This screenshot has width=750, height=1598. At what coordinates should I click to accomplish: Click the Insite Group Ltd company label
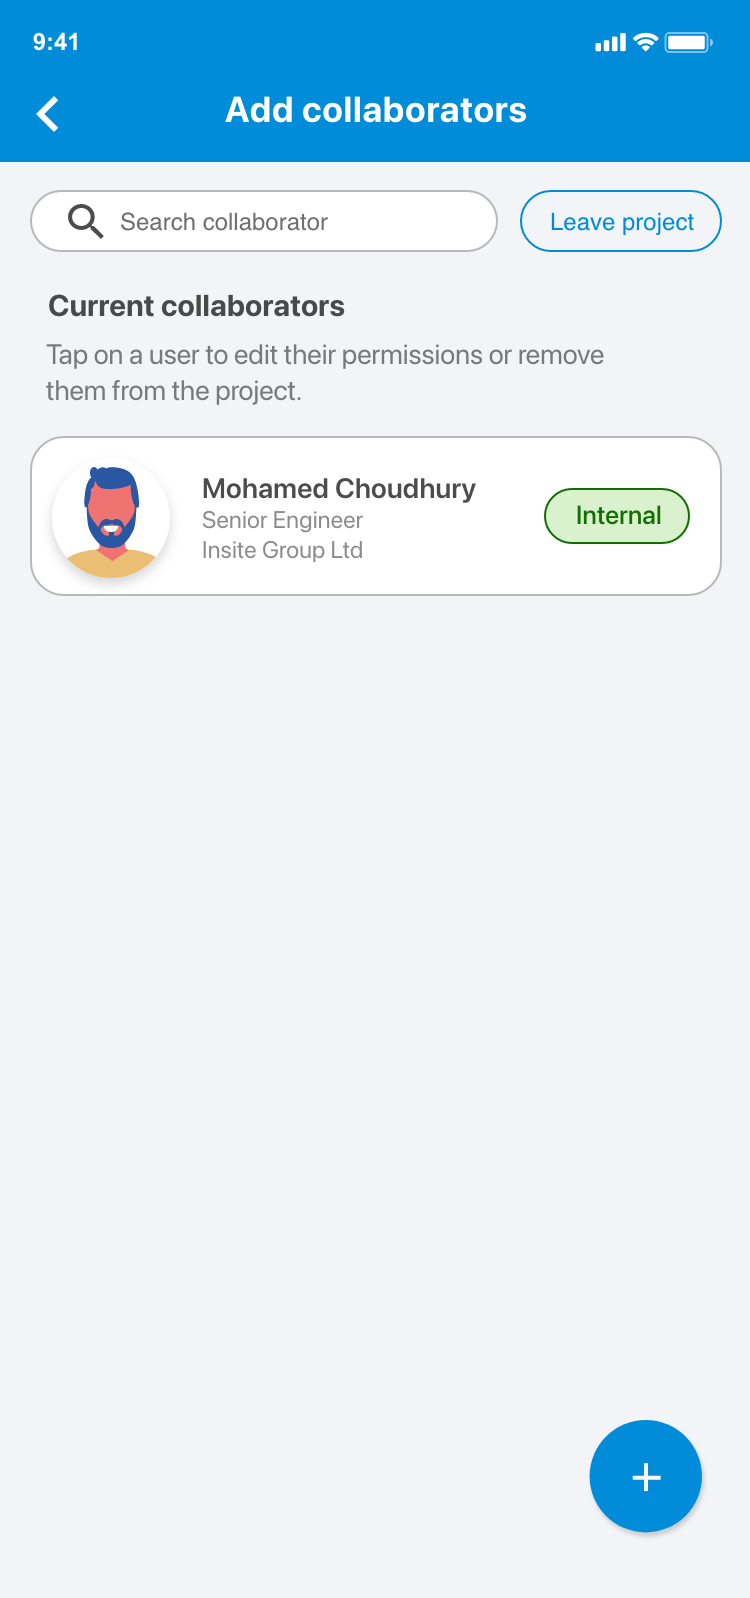pyautogui.click(x=282, y=550)
